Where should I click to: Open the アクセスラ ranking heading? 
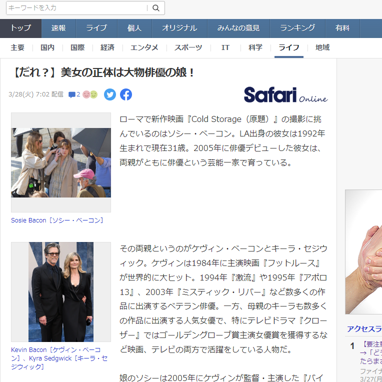364,329
